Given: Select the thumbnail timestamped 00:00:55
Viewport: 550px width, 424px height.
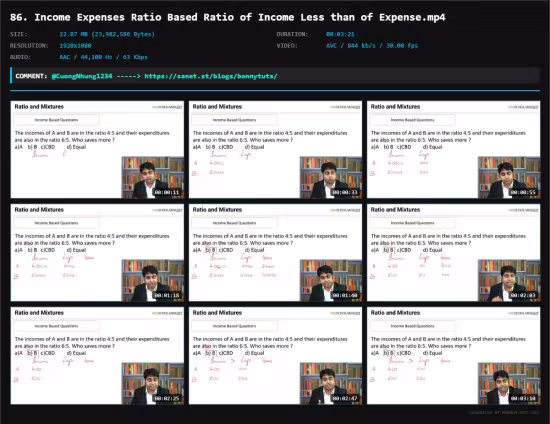Looking at the screenshot, I should coord(454,150).
